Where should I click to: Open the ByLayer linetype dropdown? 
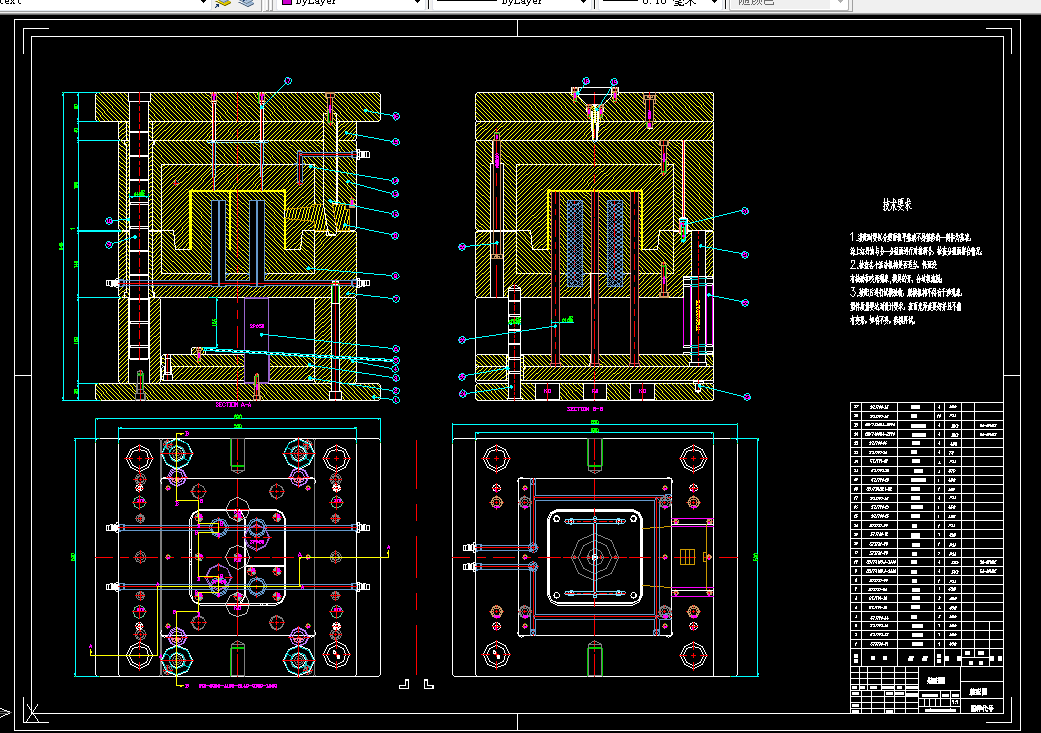click(583, 3)
